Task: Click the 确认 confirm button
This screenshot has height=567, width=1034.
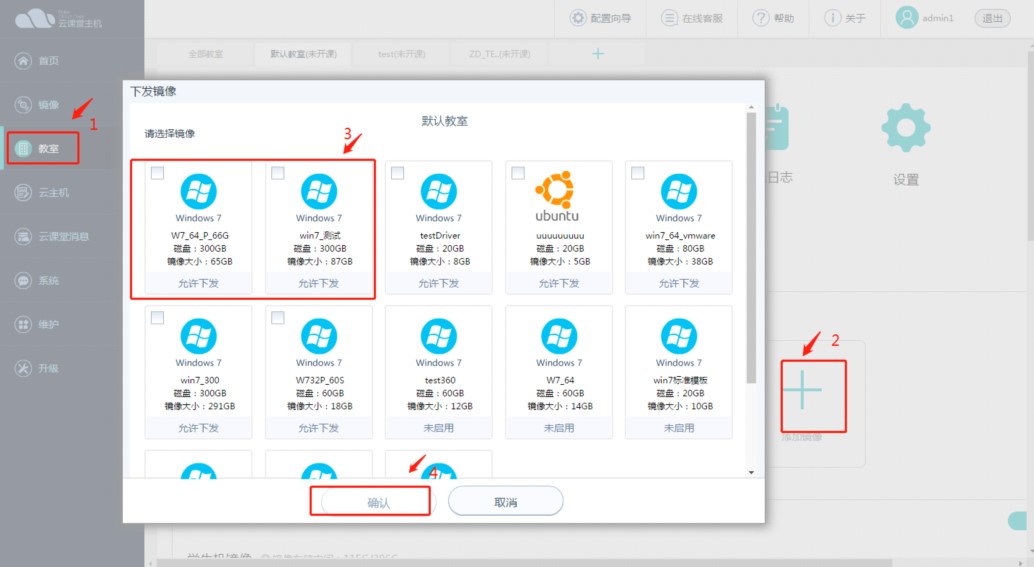Action: 379,502
